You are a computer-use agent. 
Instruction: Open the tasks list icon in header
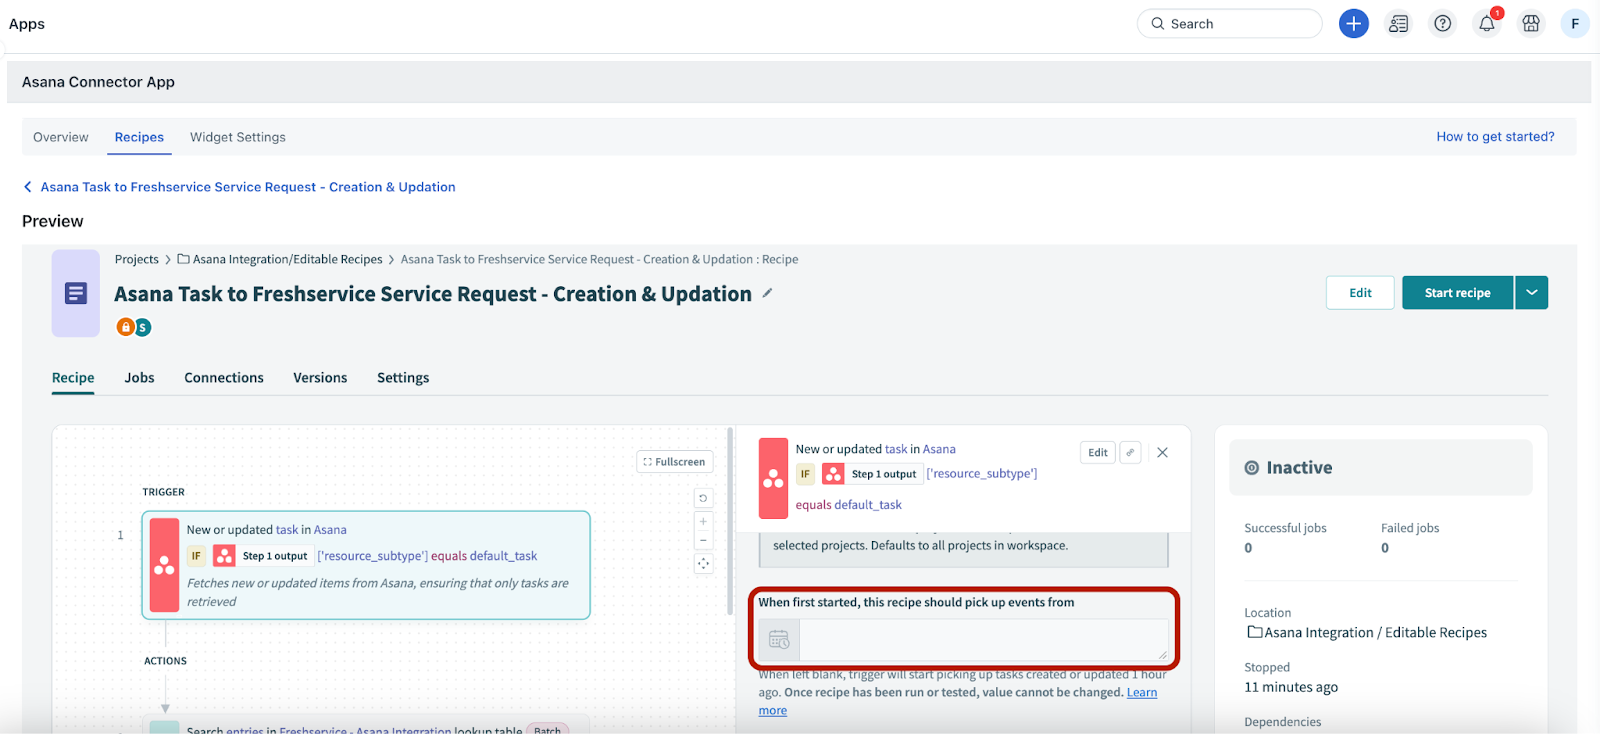point(1398,23)
